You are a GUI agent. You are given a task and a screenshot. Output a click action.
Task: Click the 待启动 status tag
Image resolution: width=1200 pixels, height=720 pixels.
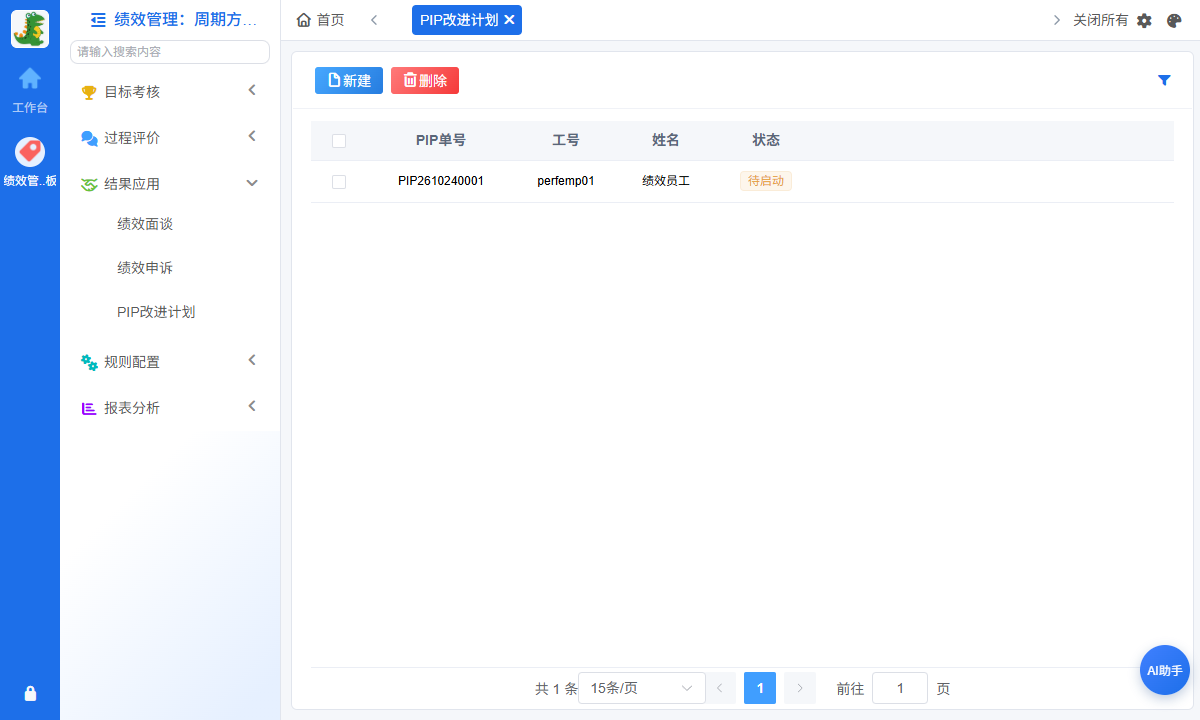pos(766,182)
